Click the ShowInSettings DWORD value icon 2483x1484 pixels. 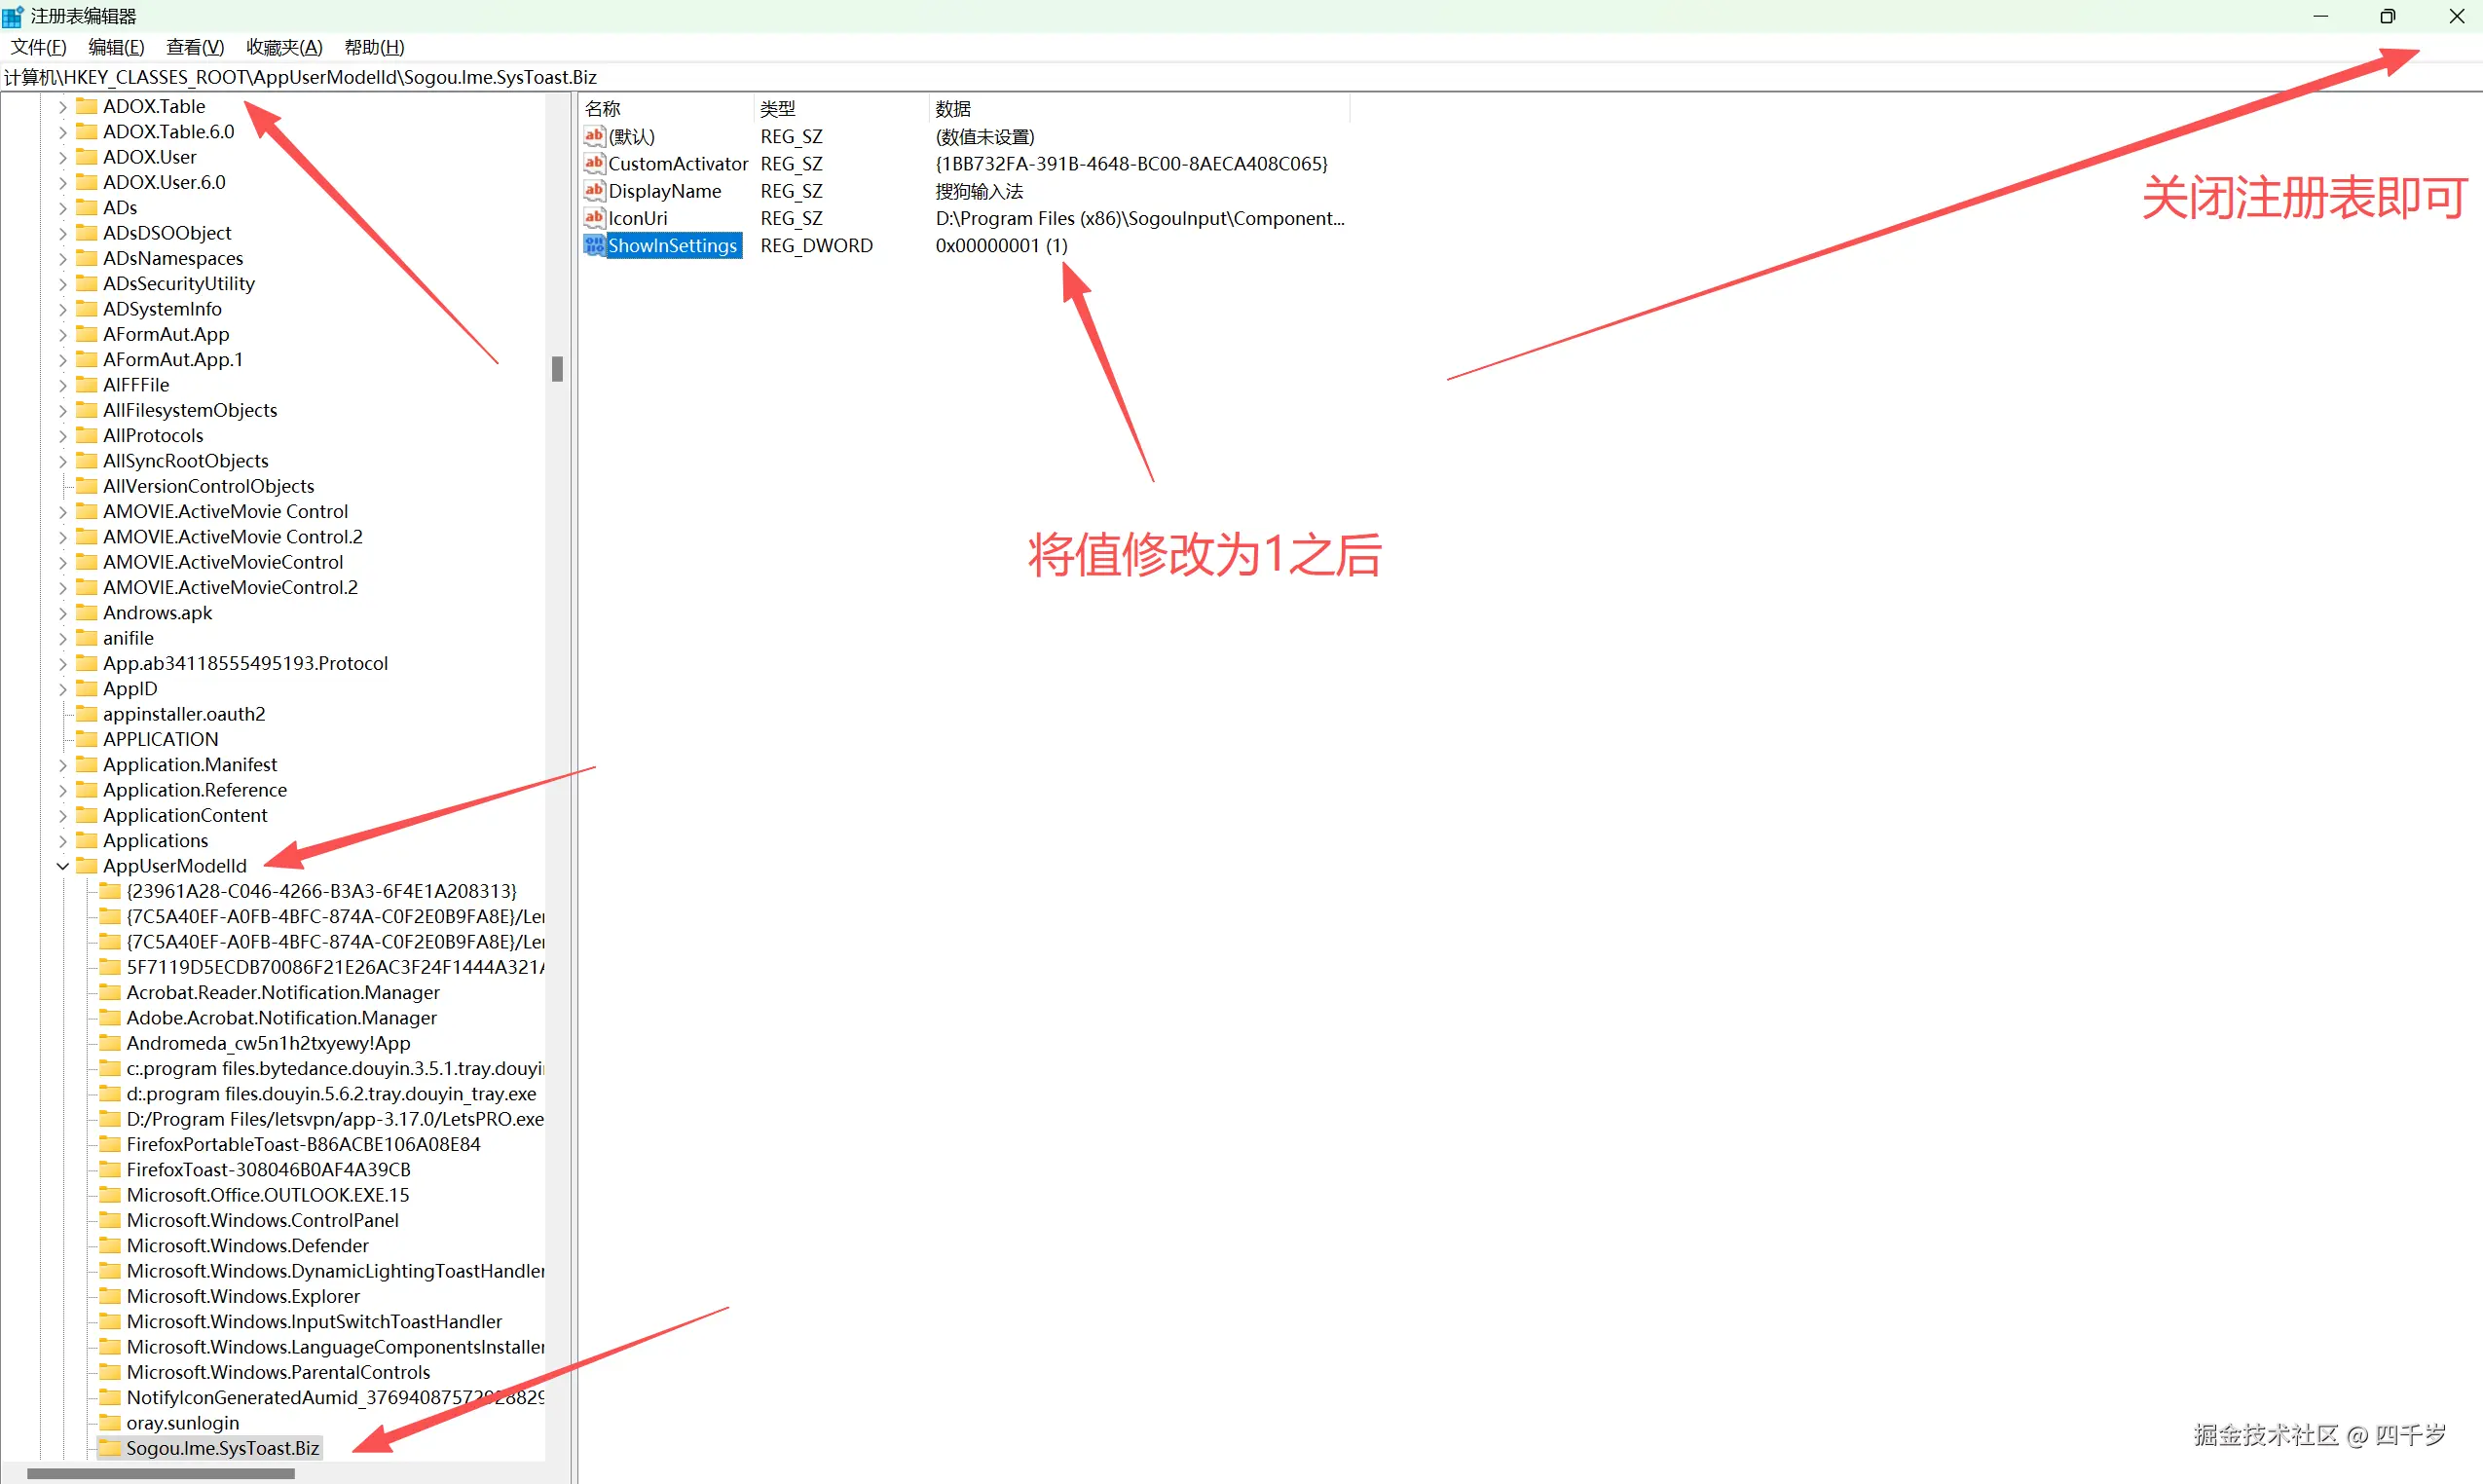[x=594, y=245]
